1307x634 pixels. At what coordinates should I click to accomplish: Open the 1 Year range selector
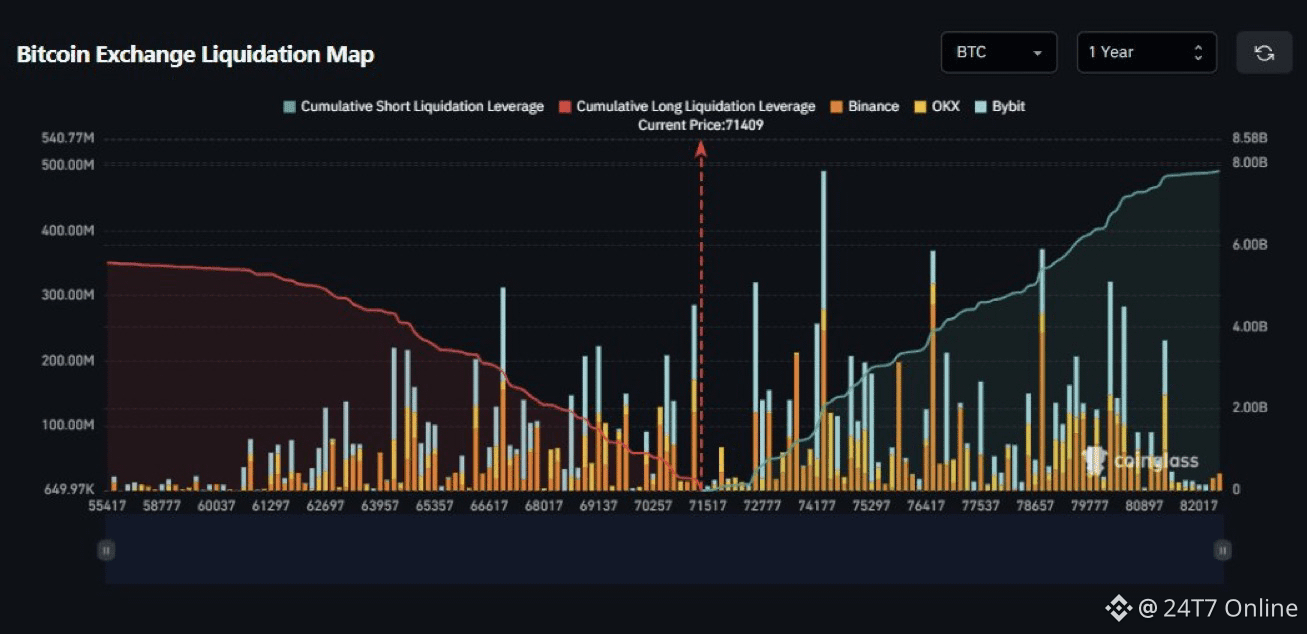click(x=1146, y=52)
